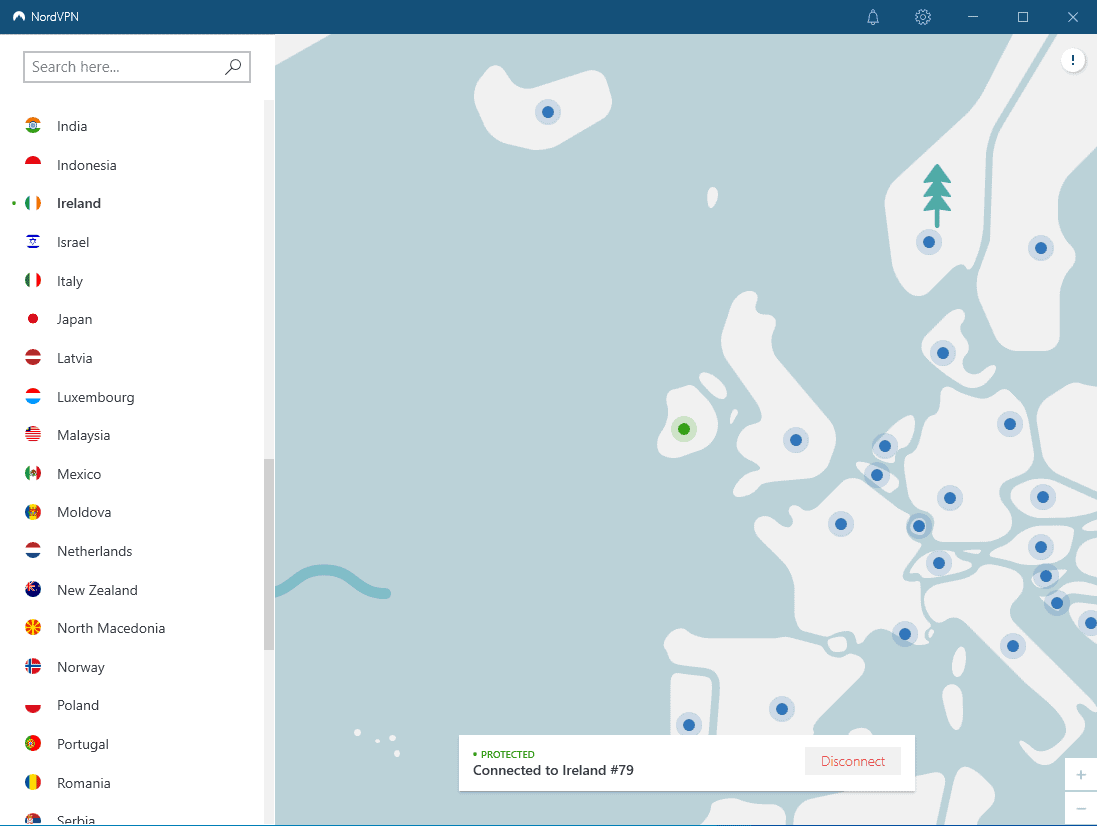Open the notifications bell icon
The height and width of the screenshot is (826, 1097).
tap(873, 17)
